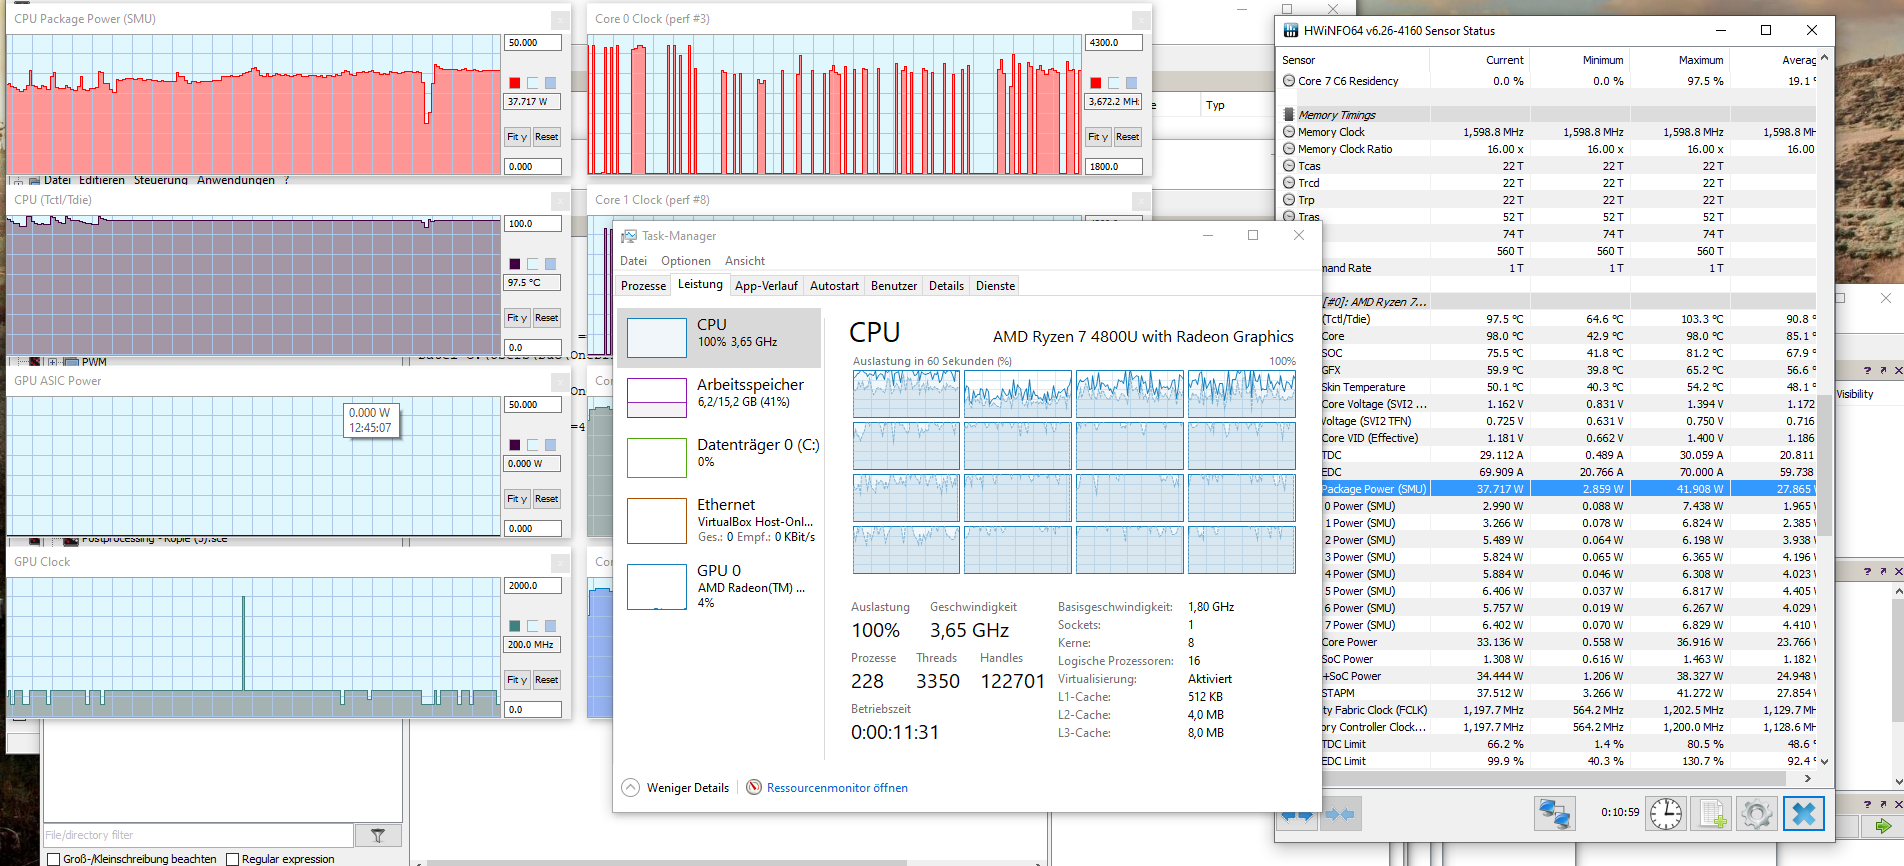Switch to the App-Verlauf tab
1904x866 pixels.
pyautogui.click(x=766, y=286)
